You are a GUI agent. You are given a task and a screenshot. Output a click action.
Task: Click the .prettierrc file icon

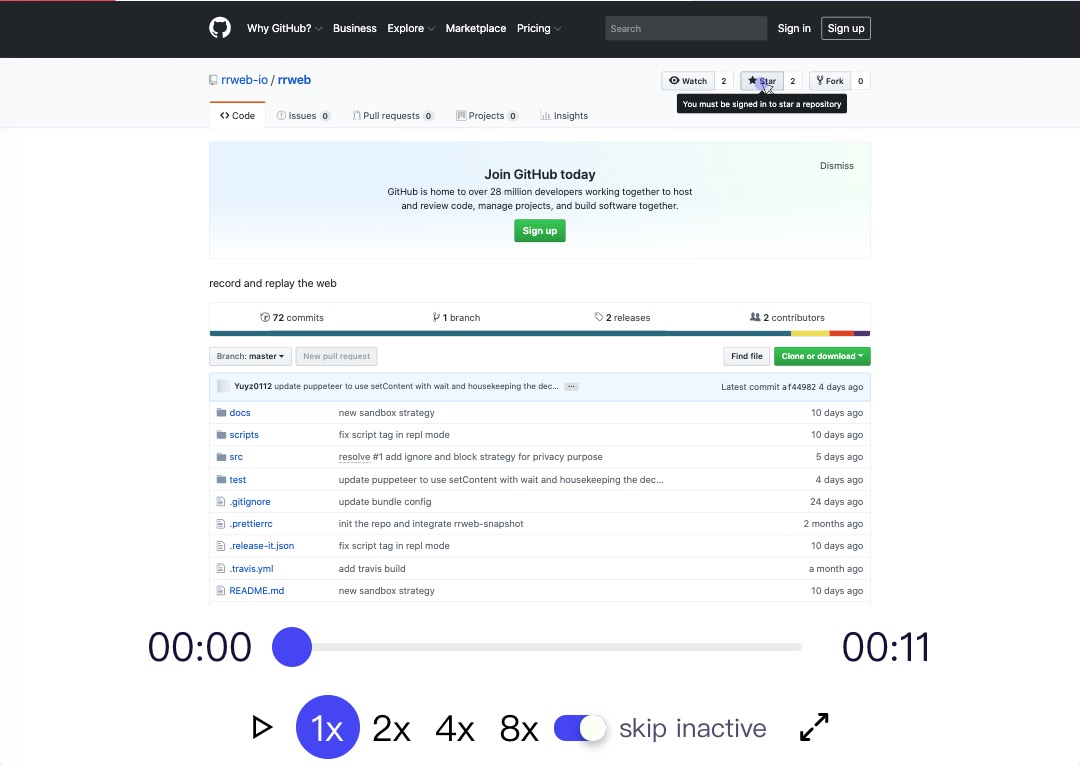coord(220,524)
